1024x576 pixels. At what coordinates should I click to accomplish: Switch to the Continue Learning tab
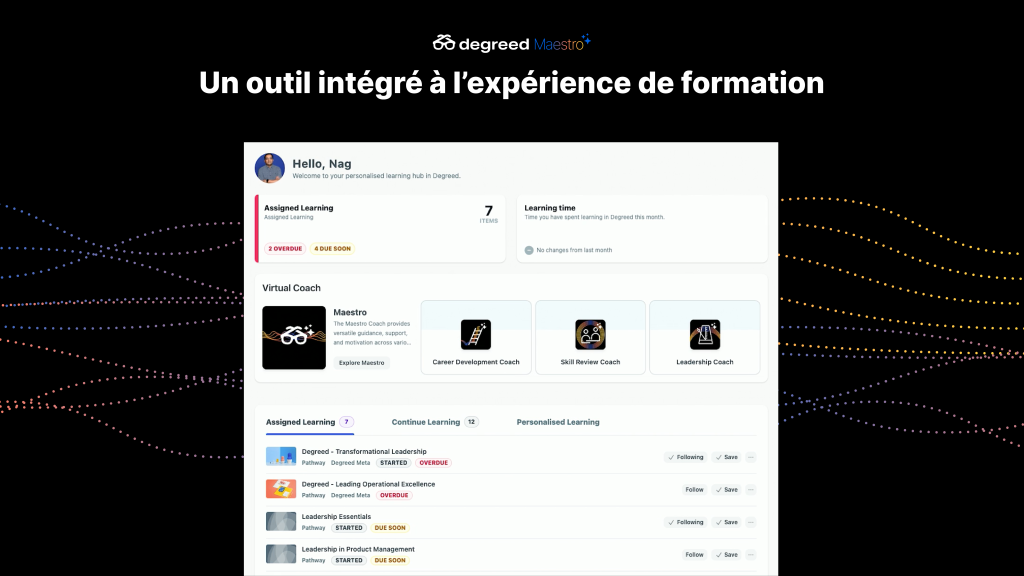point(435,422)
